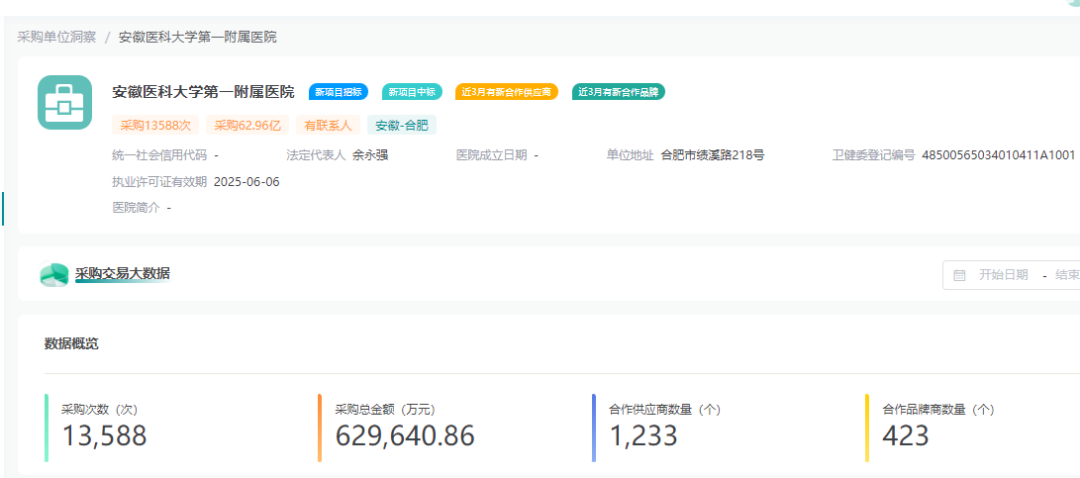Select registration number 48500565034010411A1001
The width and height of the screenshot is (1080, 478).
[998, 155]
